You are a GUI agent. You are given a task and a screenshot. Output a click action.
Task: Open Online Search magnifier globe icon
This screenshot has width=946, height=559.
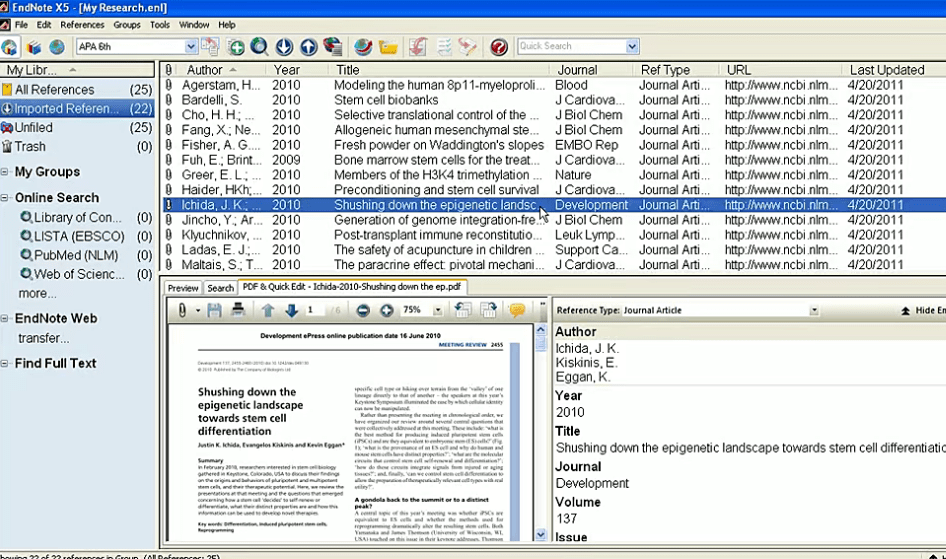pos(259,46)
